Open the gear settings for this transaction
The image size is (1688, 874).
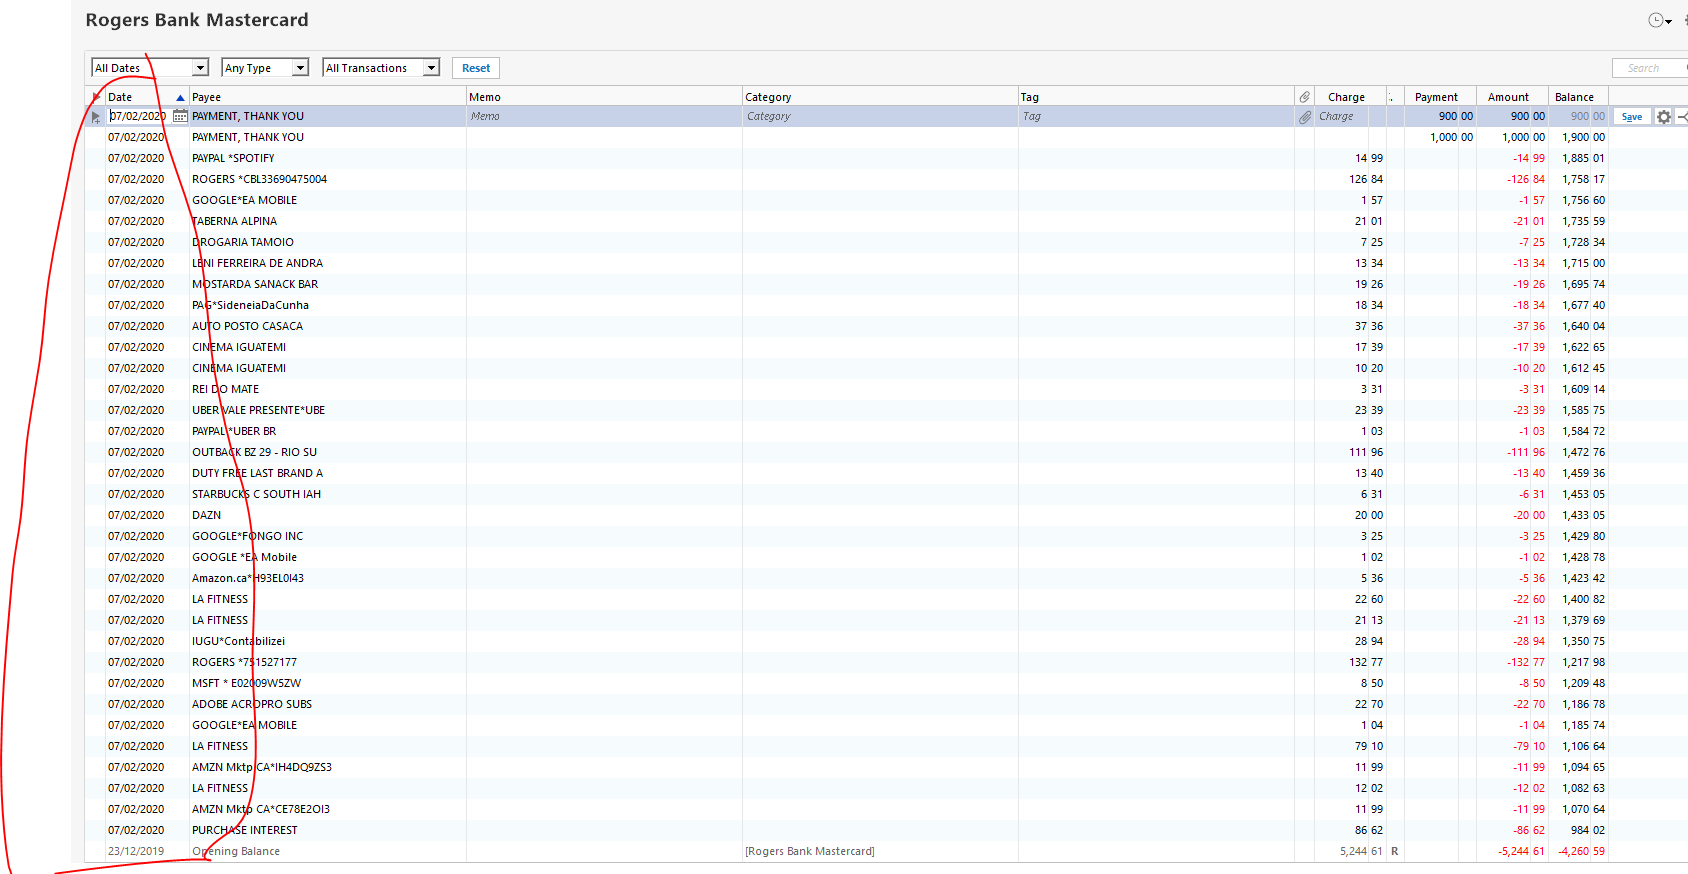[x=1664, y=117]
